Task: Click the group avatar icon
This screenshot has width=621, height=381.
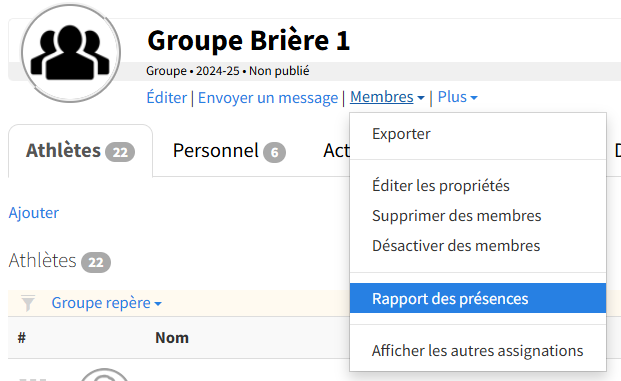Action: [70, 53]
